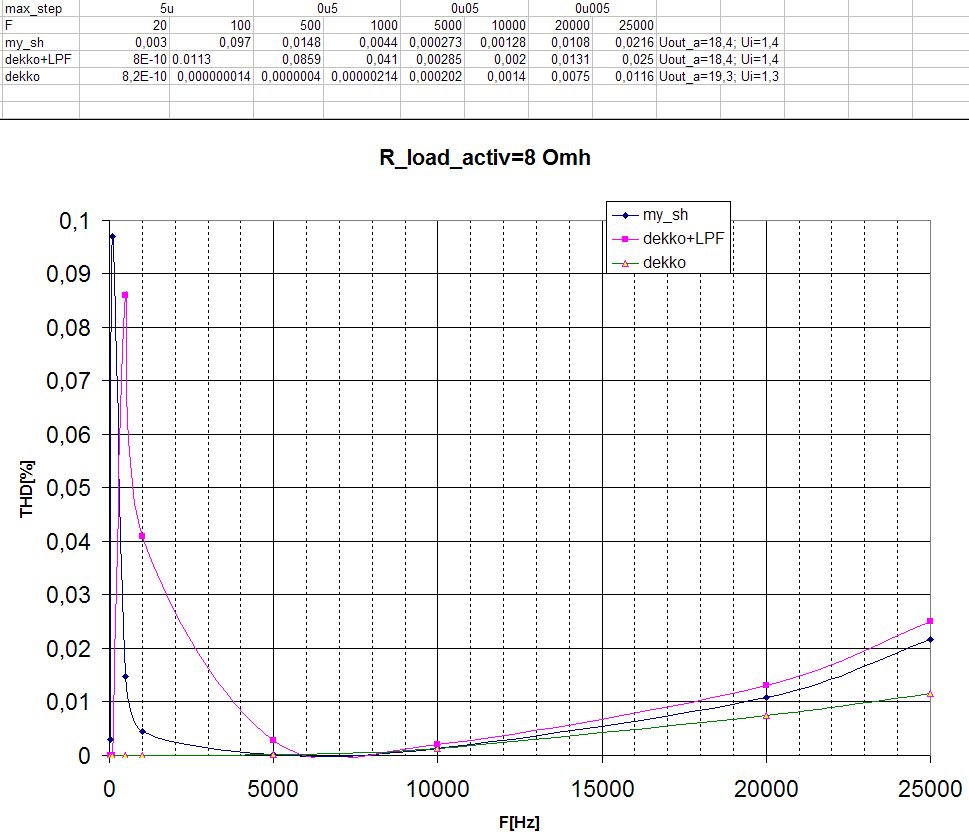Select the y-axis label 0,05
The height and width of the screenshot is (837, 969).
pyautogui.click(x=68, y=488)
